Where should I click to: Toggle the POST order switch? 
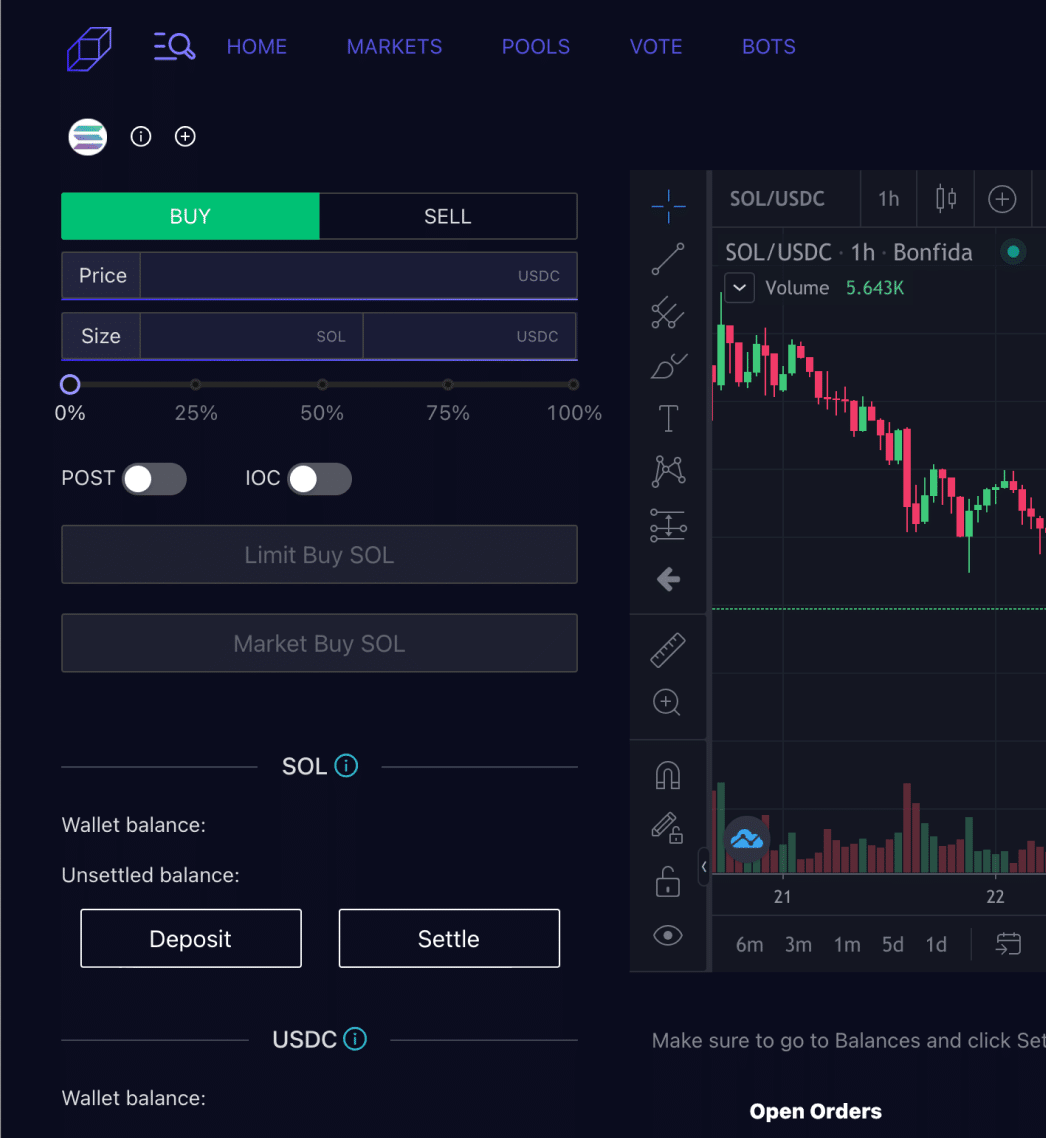click(x=154, y=479)
